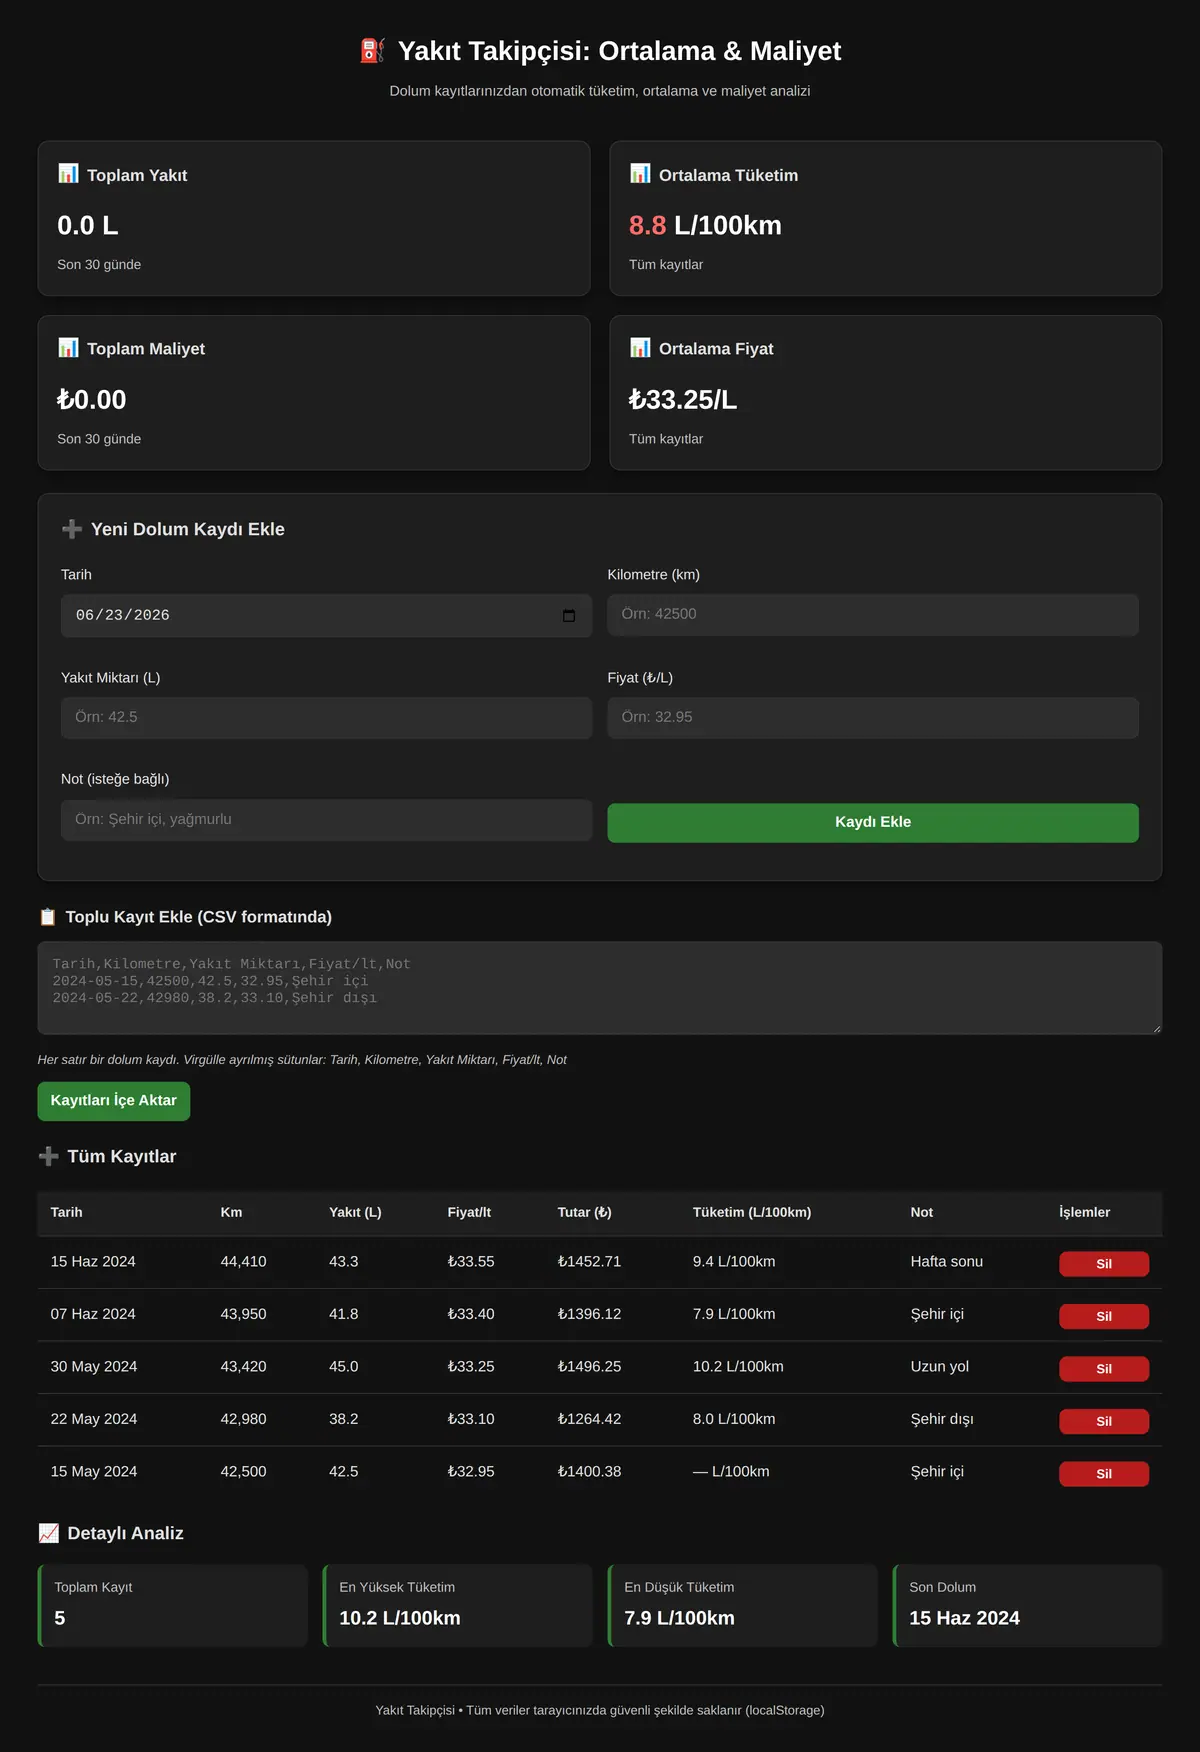The image size is (1200, 1752).
Task: Delete the 15 Haz 2024 record with Sil
Action: 1104,1264
